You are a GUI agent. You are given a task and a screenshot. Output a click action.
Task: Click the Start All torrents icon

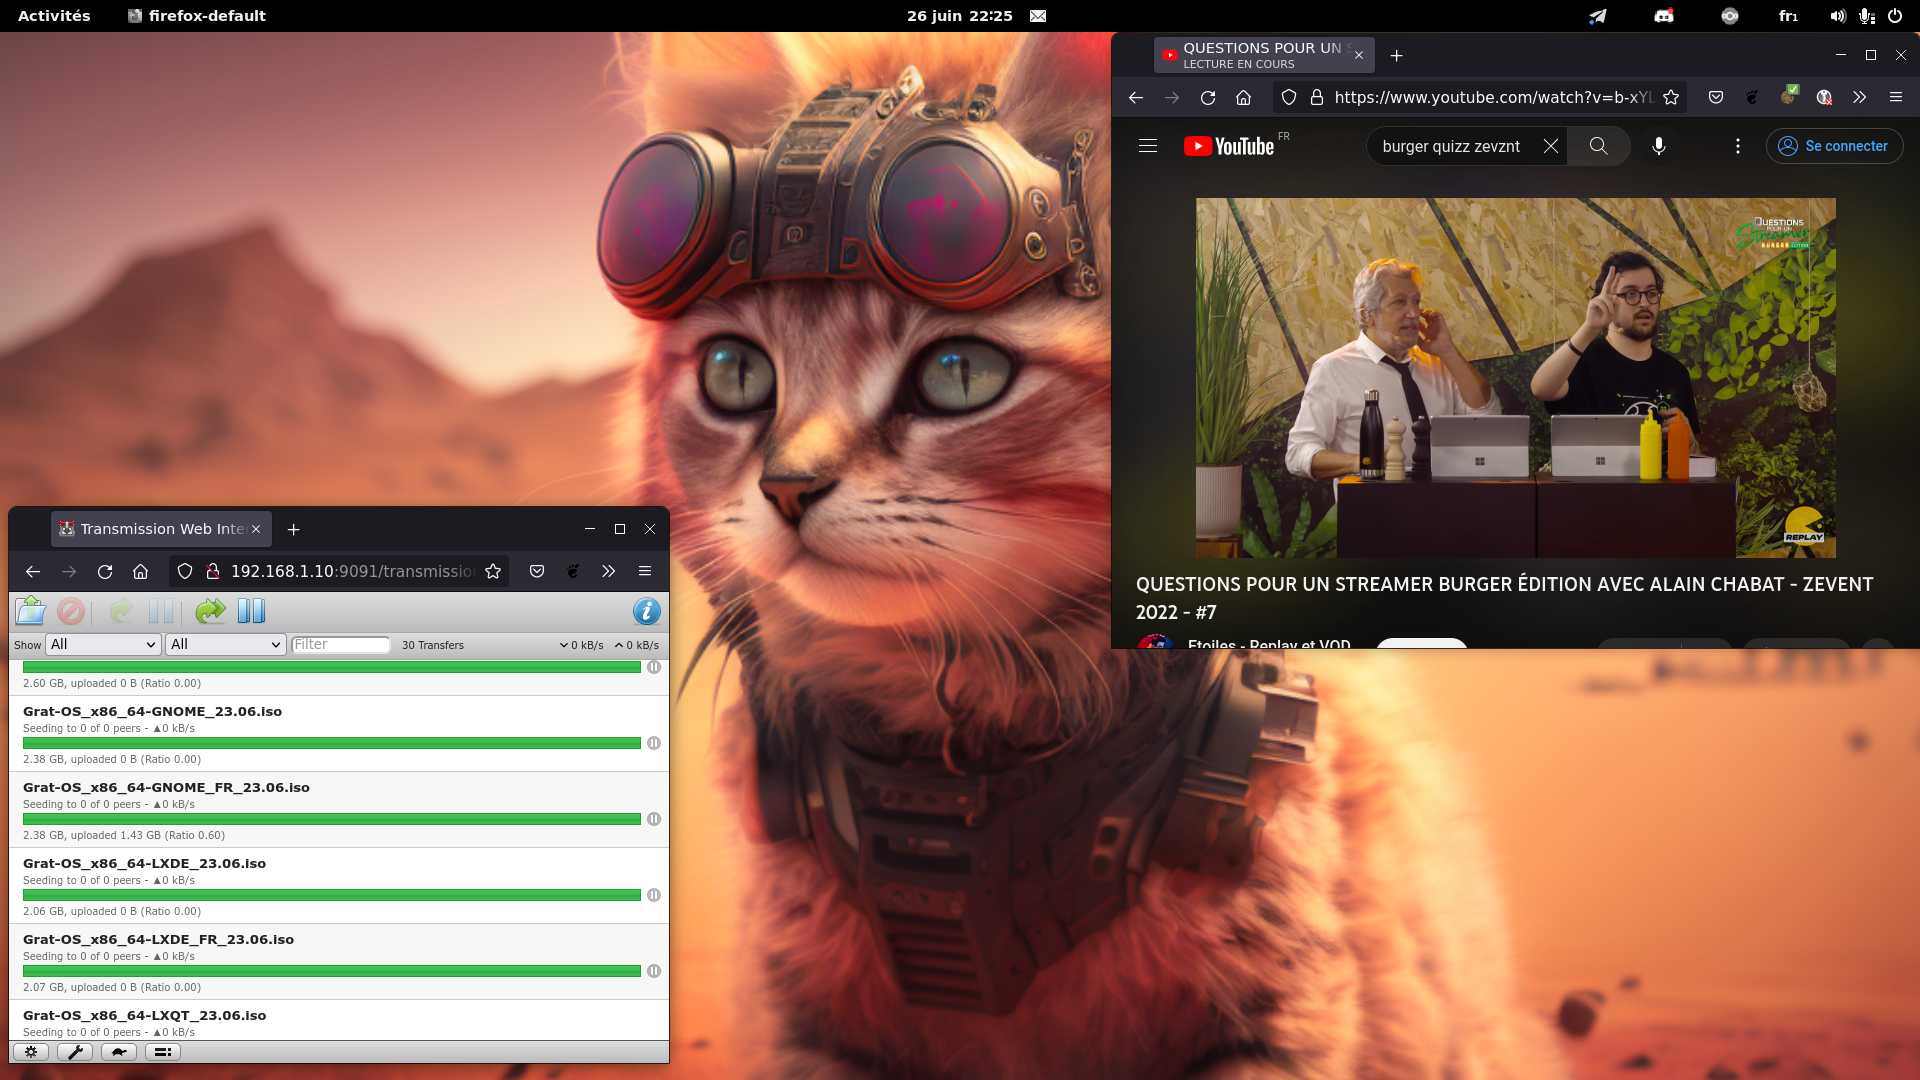[210, 611]
